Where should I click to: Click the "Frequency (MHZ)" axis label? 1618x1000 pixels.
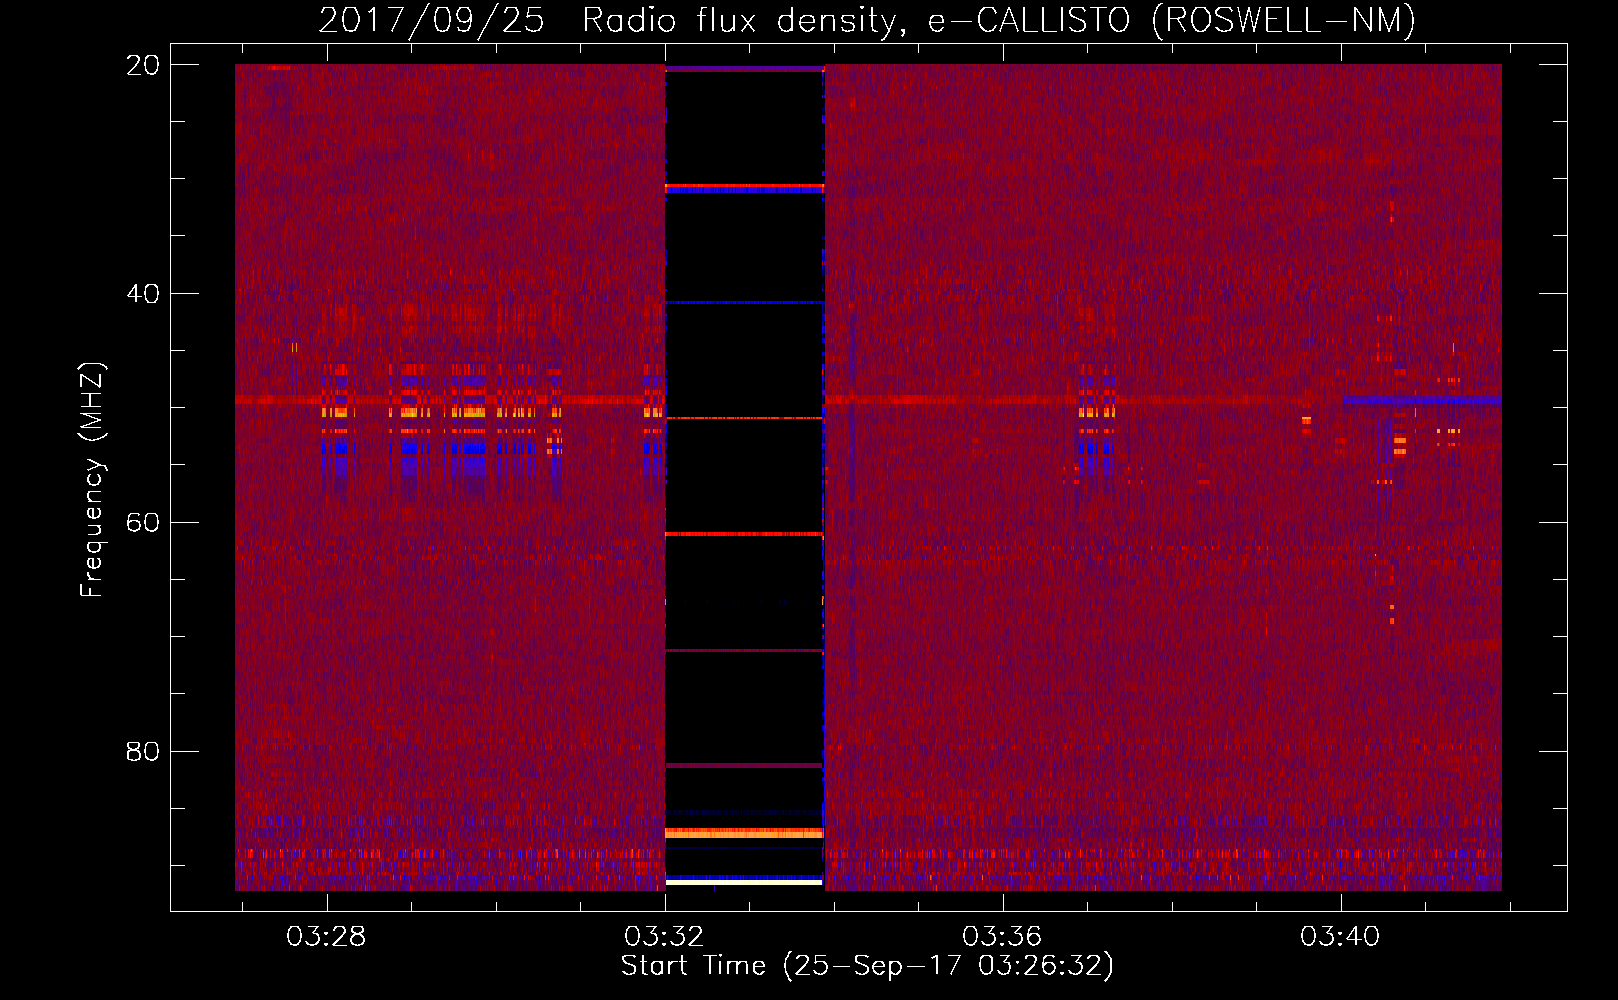(92, 480)
